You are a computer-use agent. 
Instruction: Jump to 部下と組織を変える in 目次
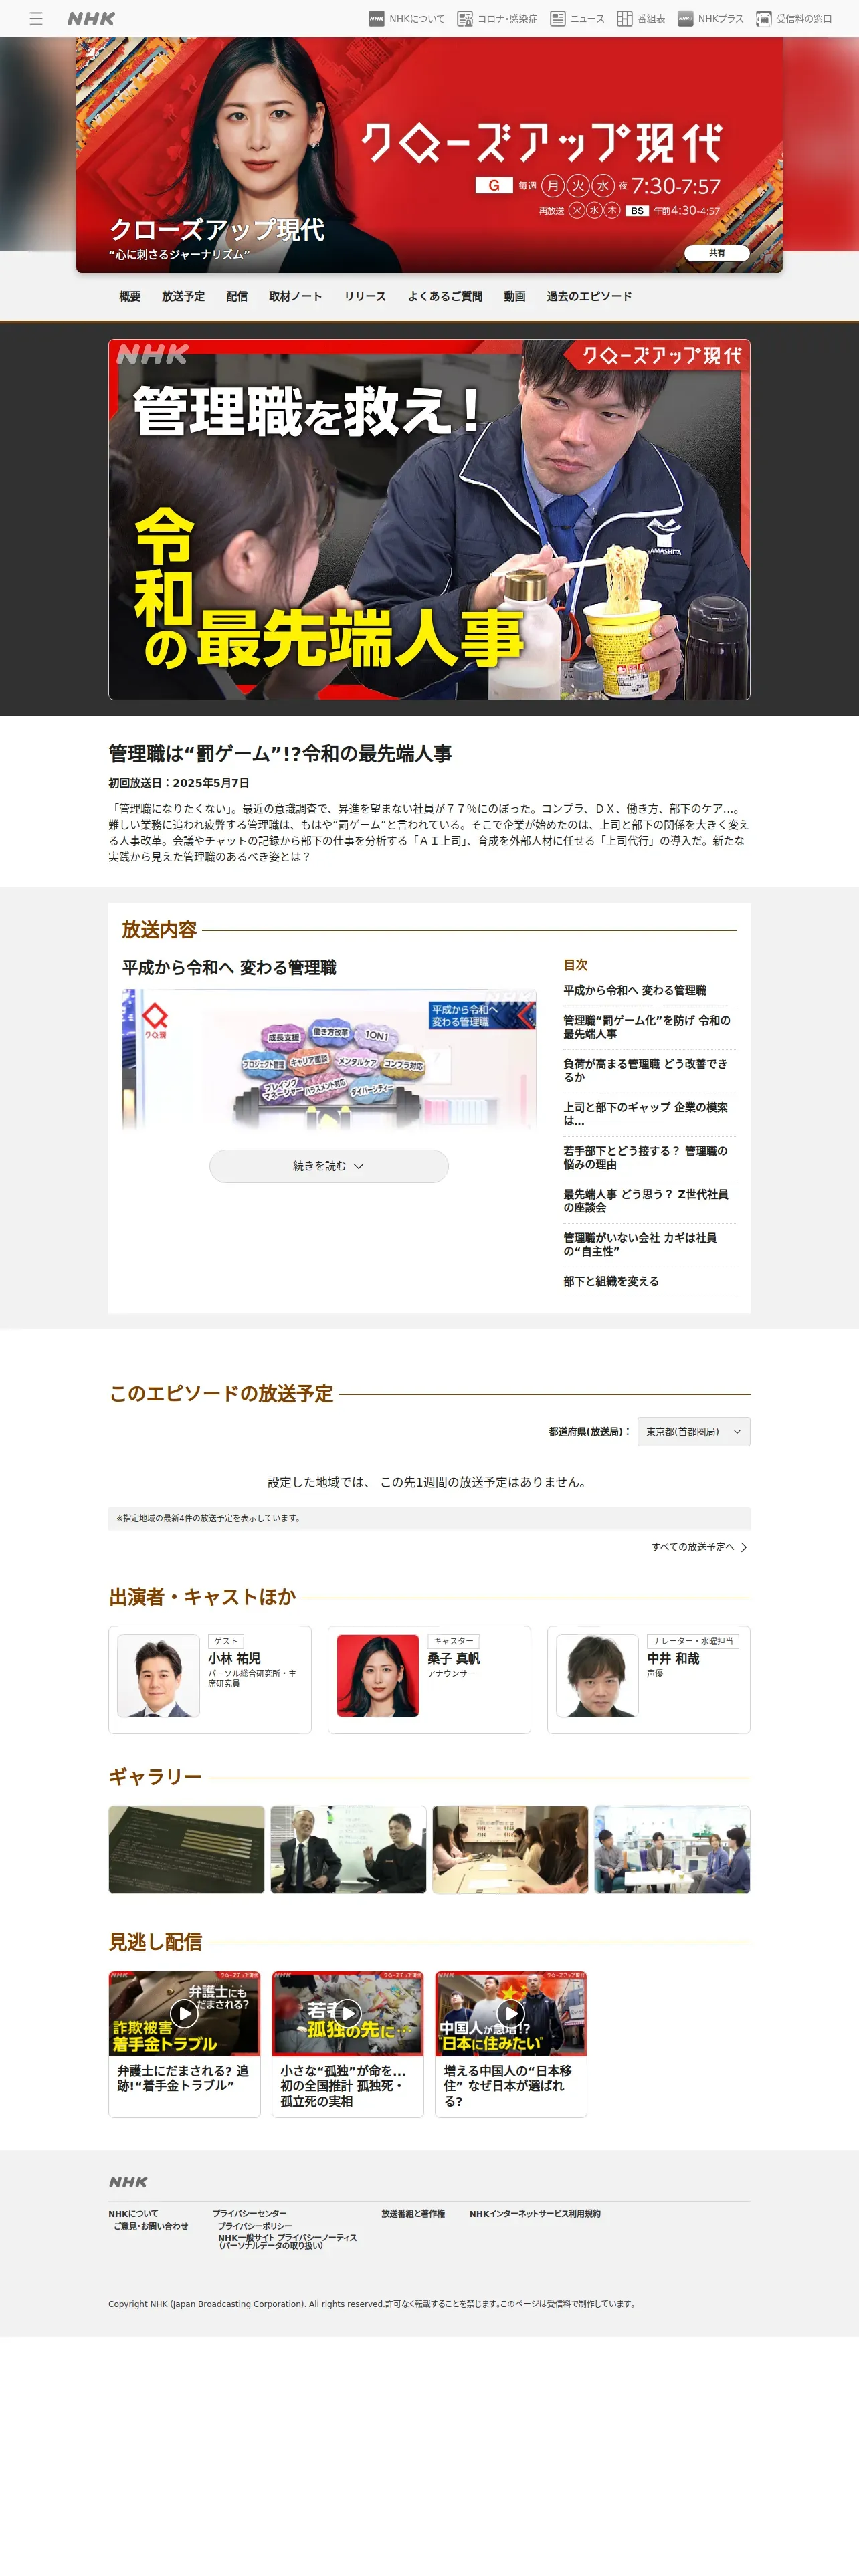tap(611, 1281)
